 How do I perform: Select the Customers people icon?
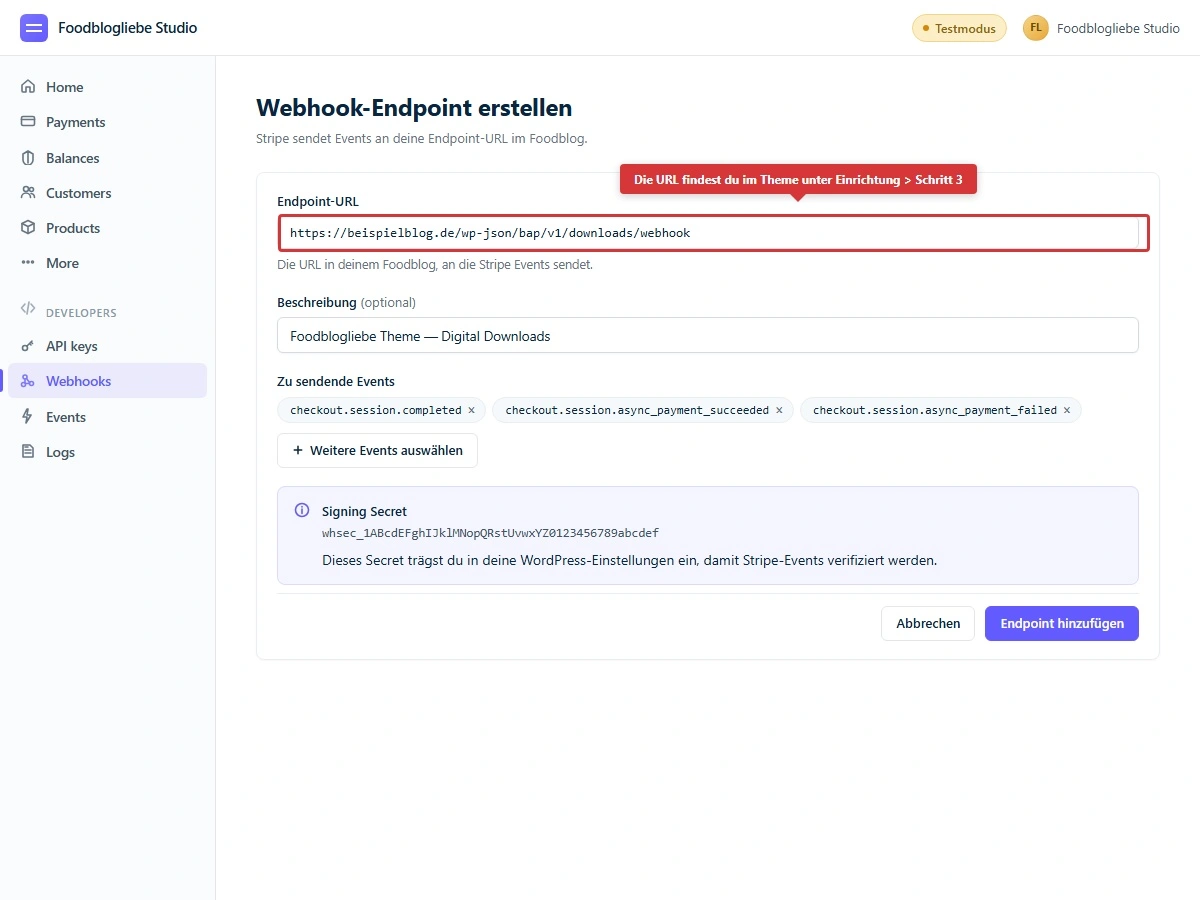(27, 192)
